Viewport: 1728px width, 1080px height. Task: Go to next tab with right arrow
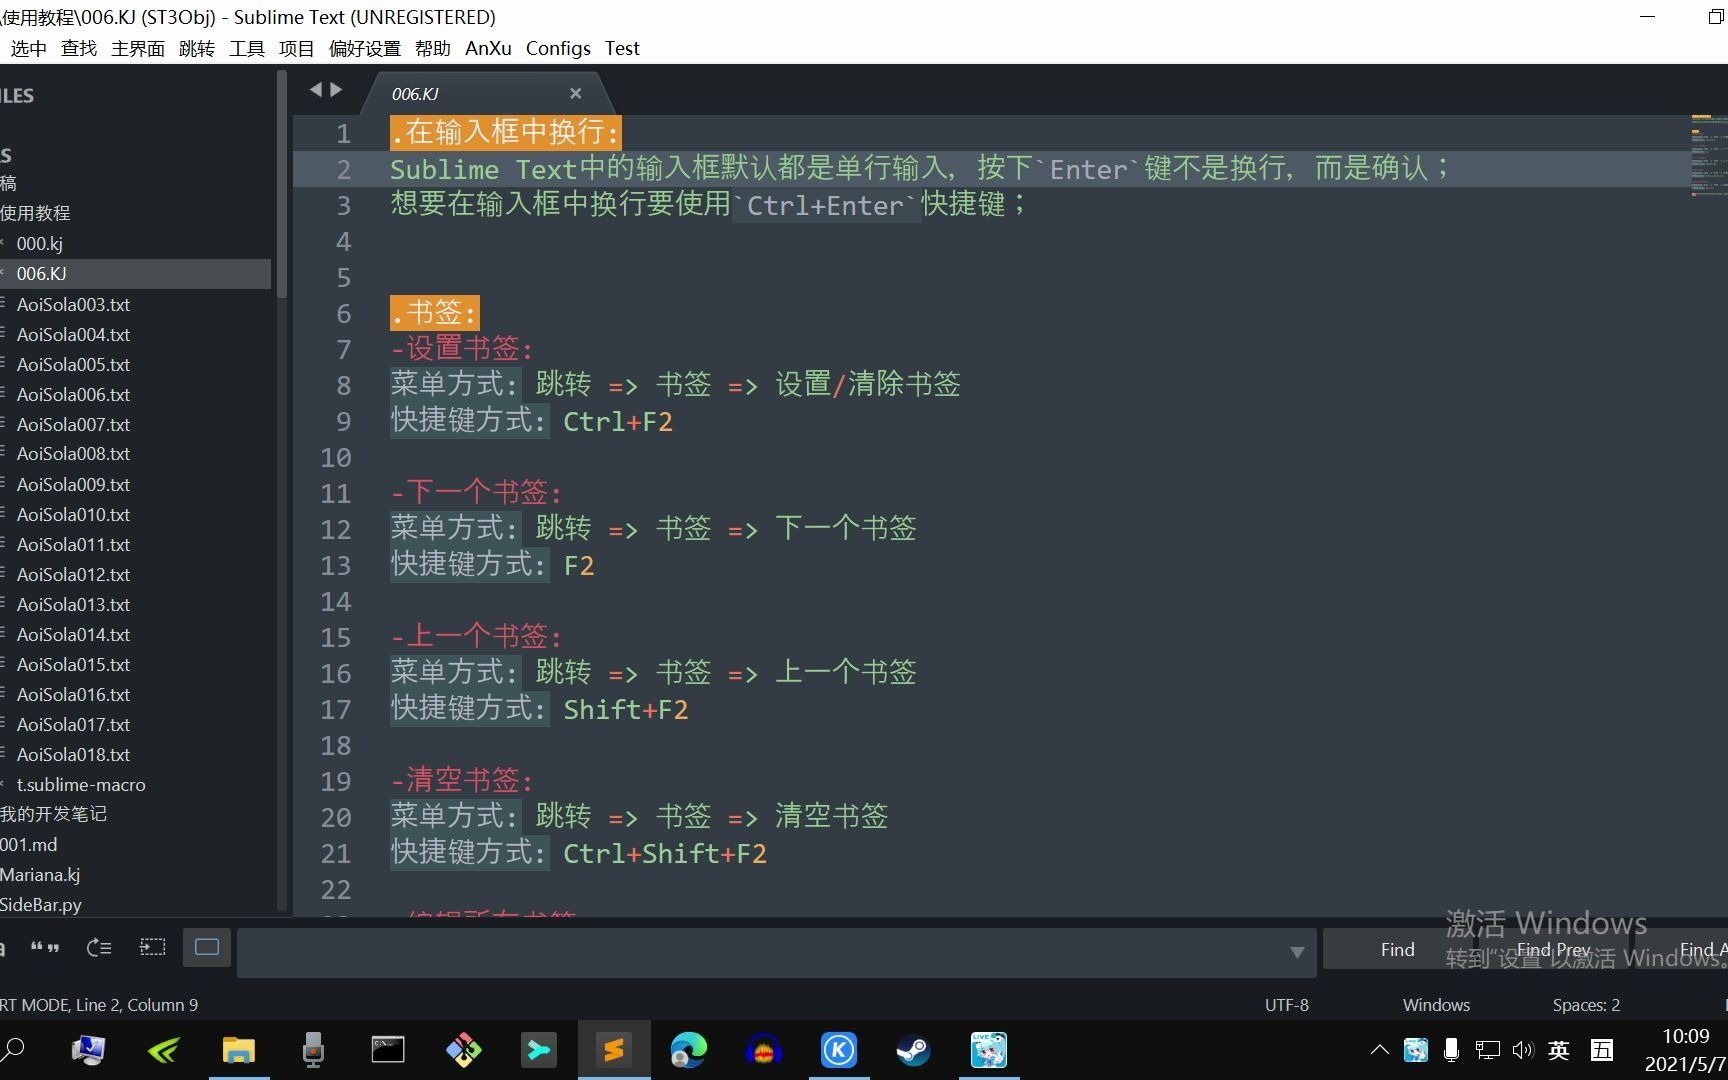pos(337,90)
